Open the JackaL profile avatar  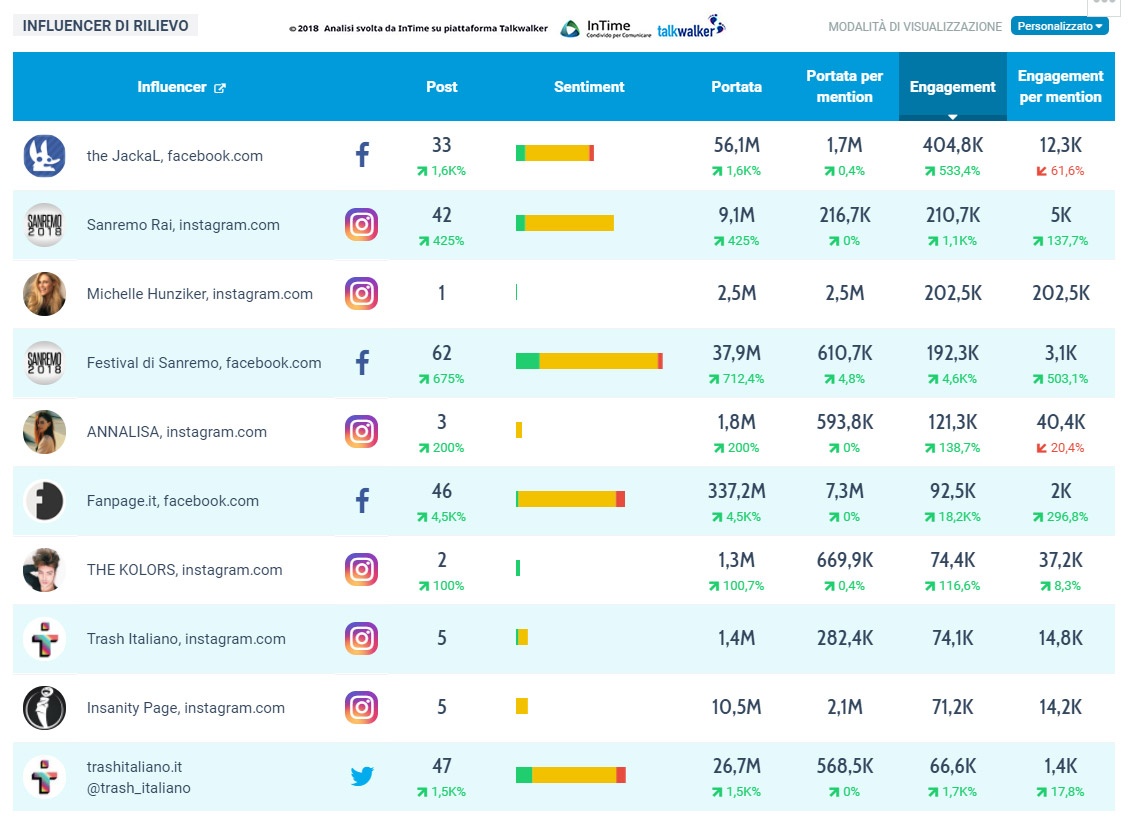[45, 156]
